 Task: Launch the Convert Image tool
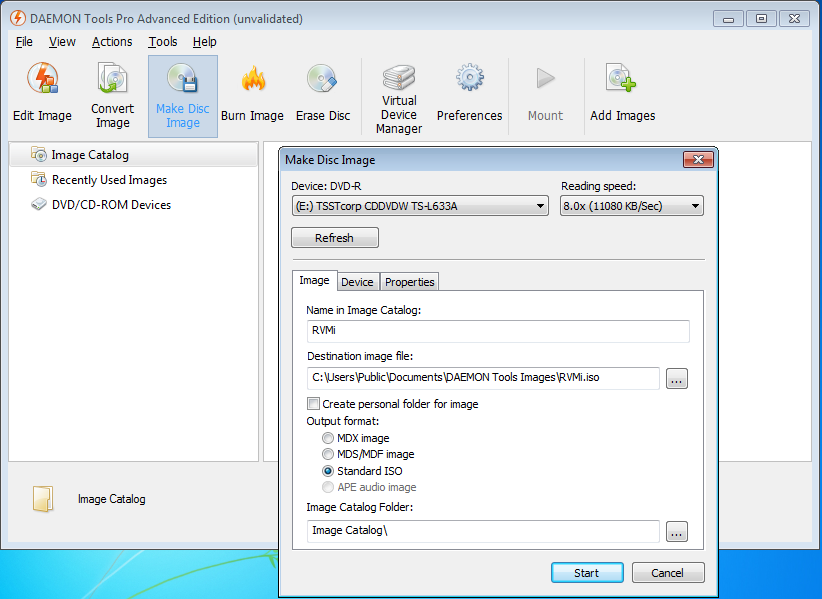point(112,96)
